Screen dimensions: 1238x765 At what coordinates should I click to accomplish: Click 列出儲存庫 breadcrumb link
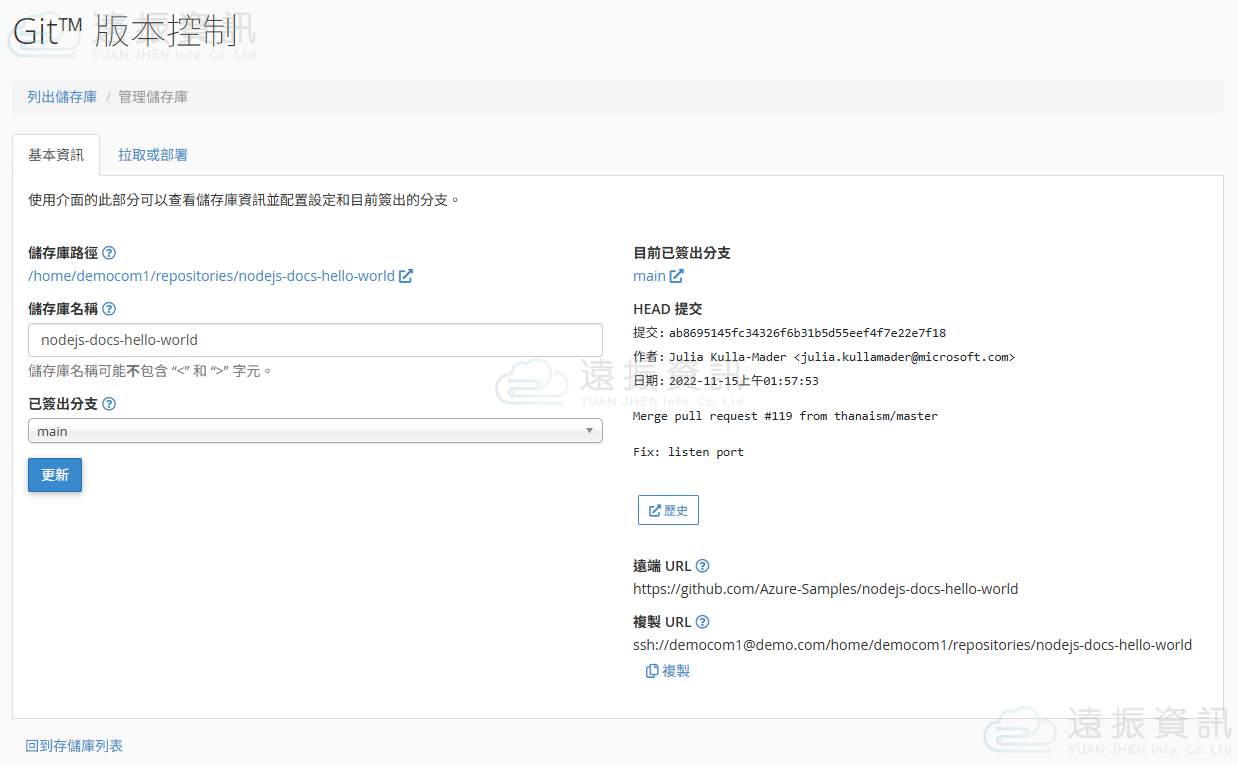pos(62,97)
